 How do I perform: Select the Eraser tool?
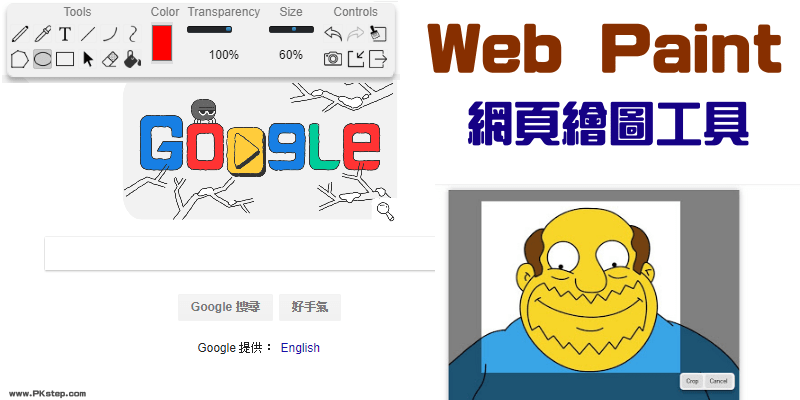click(x=110, y=59)
